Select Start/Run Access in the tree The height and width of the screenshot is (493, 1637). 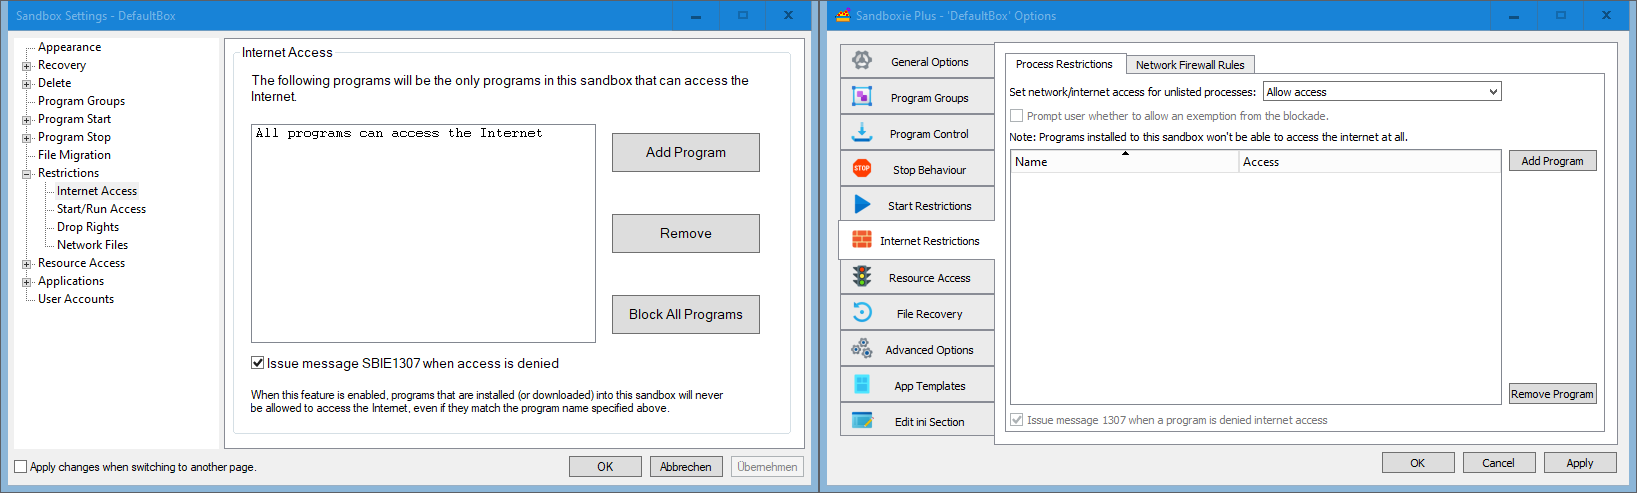(101, 209)
